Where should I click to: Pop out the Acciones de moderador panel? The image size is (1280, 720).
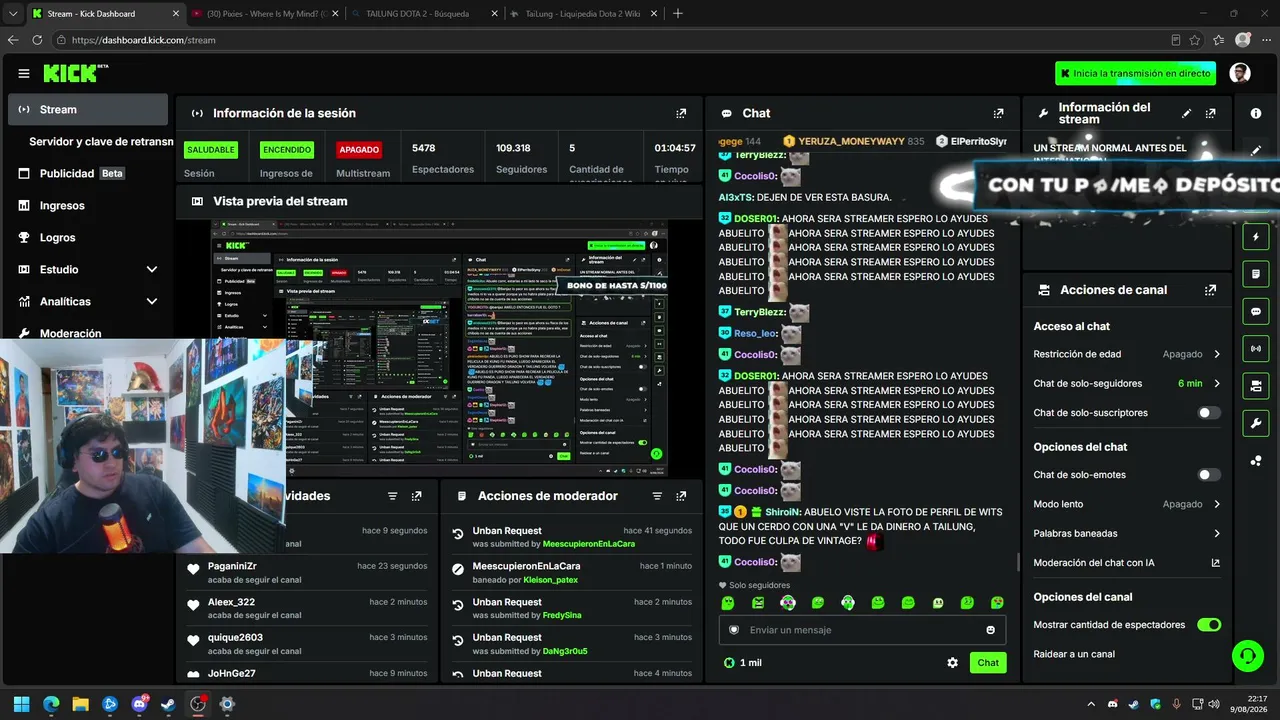tap(681, 496)
